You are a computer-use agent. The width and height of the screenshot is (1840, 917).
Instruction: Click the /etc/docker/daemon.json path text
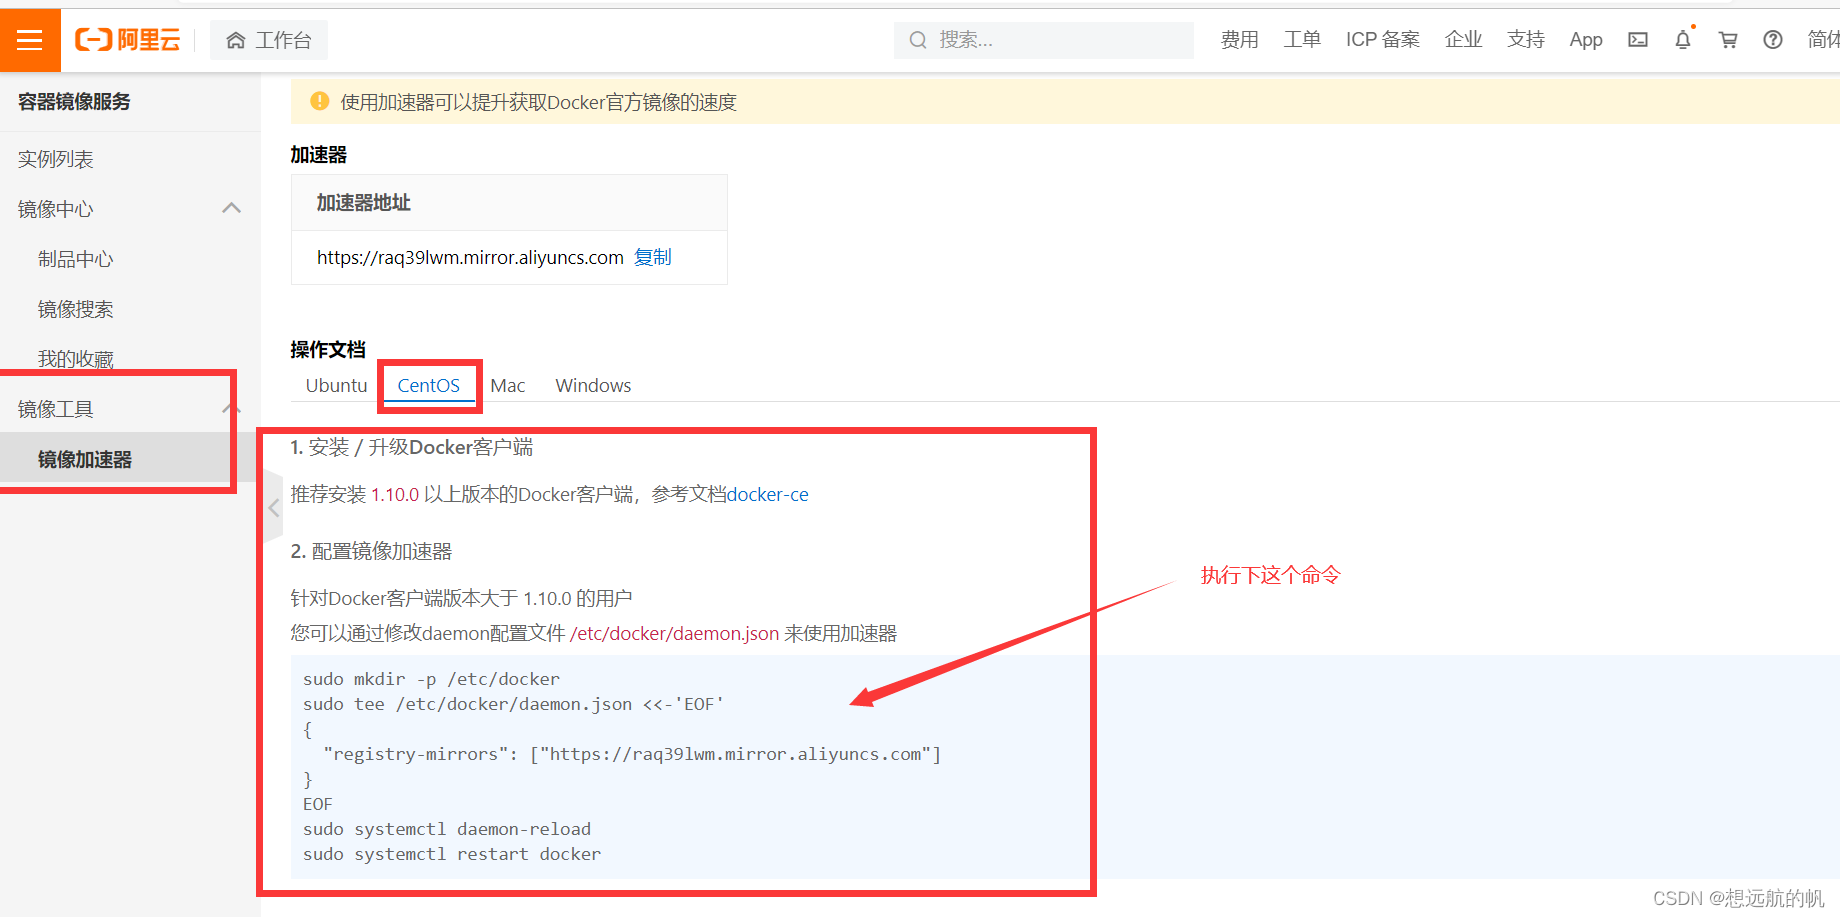click(x=674, y=633)
